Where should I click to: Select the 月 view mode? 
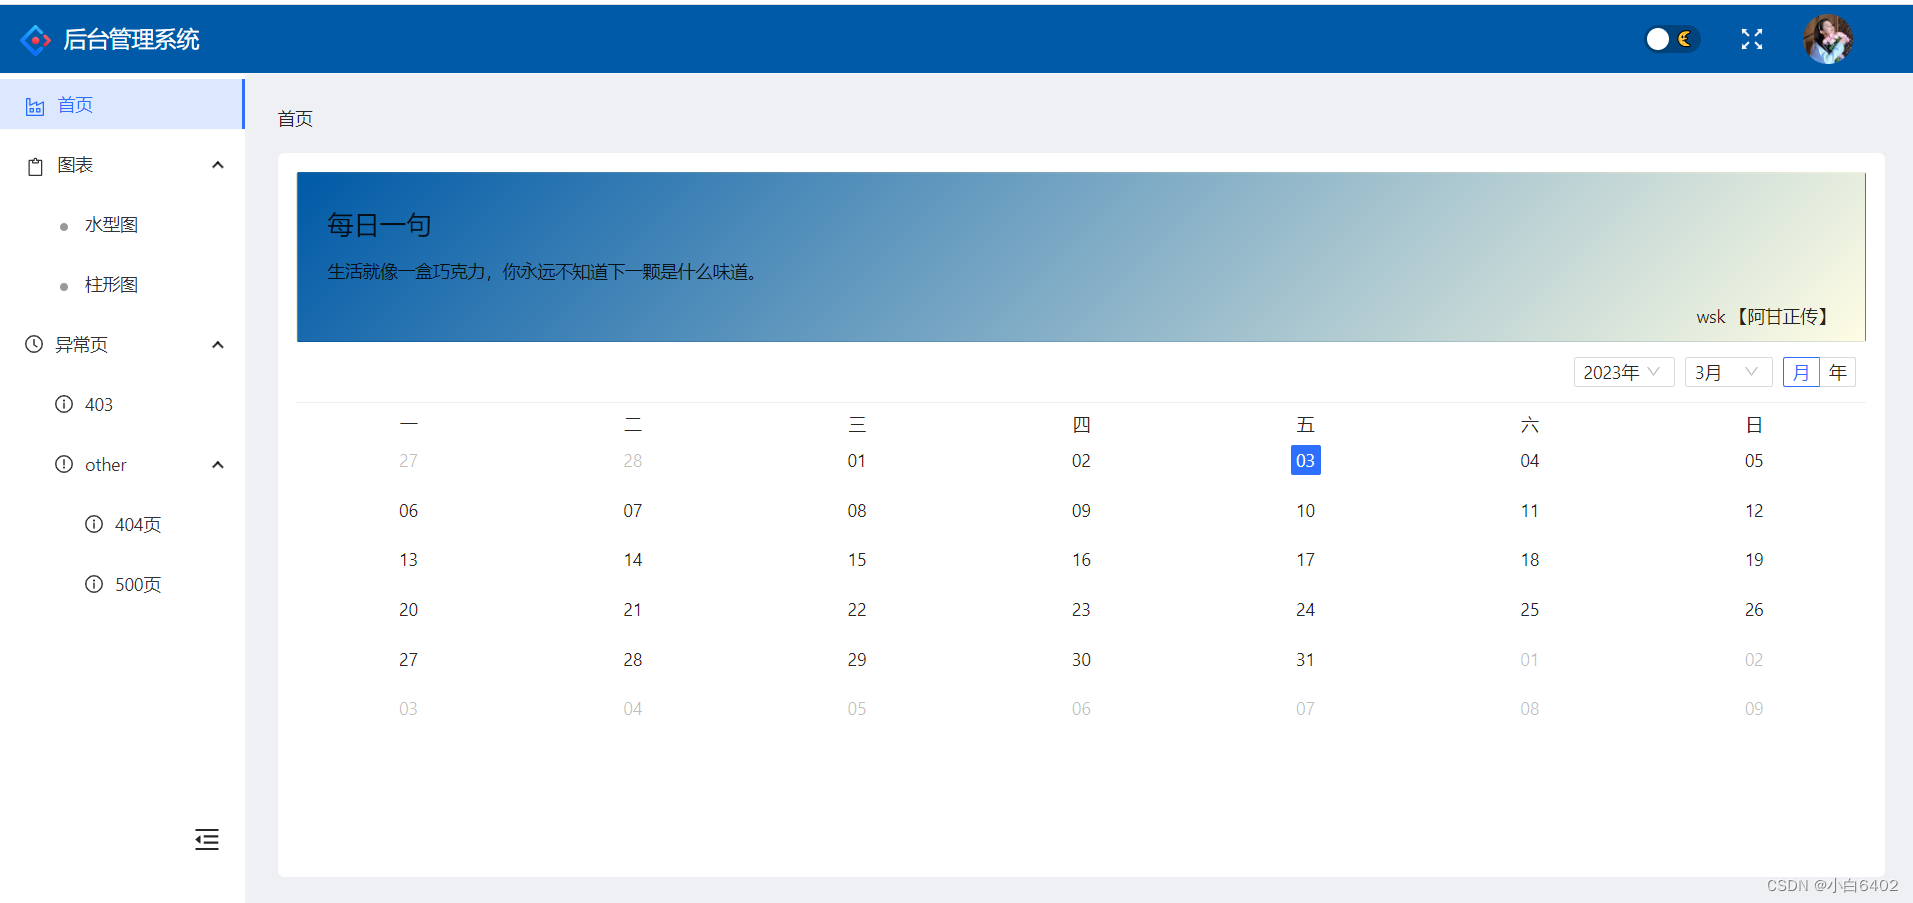tap(1801, 372)
